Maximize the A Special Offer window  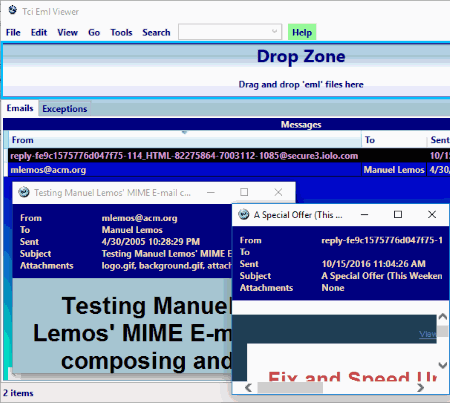[398, 214]
